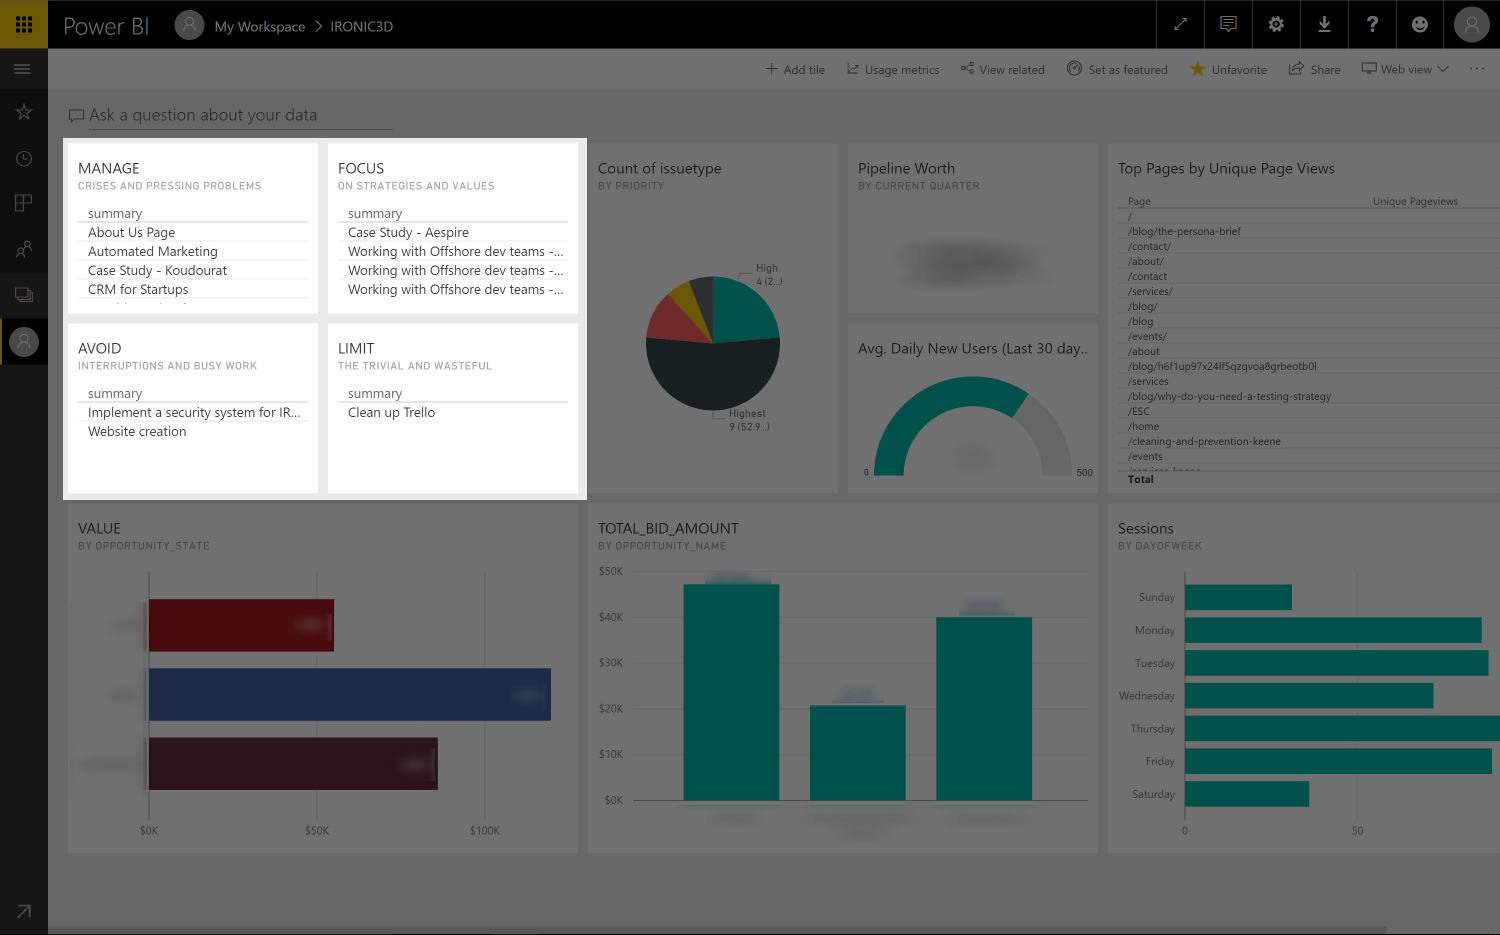Open Workspaces icon in sidebar
The width and height of the screenshot is (1500, 935).
[x=24, y=295]
